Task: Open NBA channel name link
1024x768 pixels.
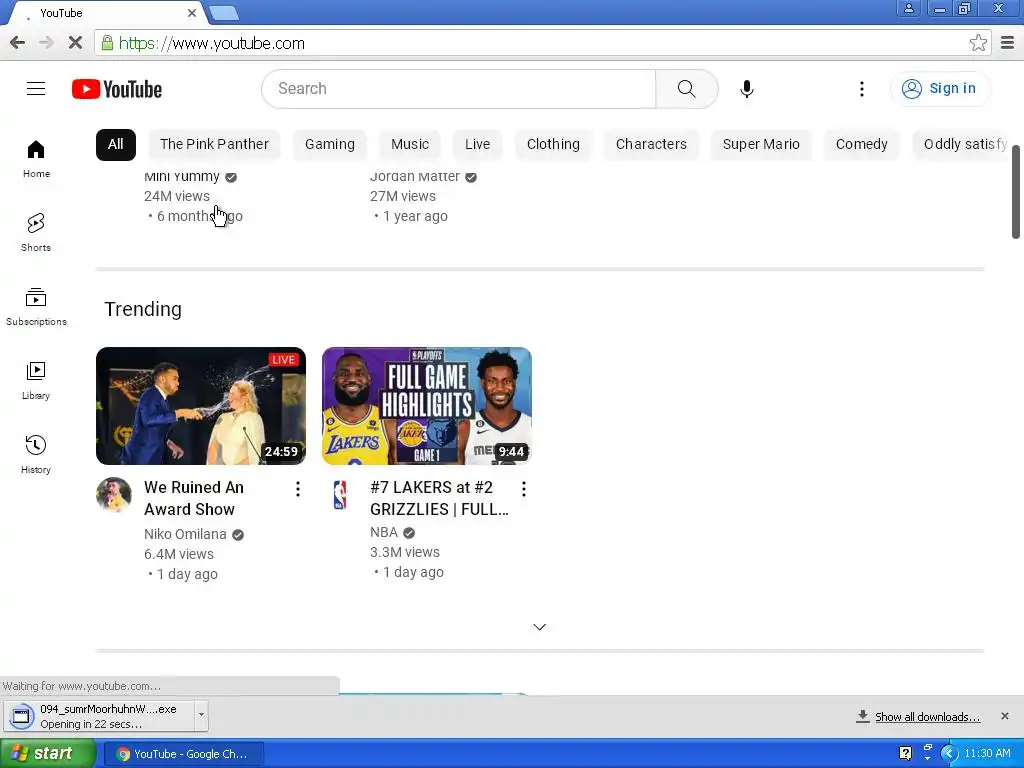Action: [x=384, y=532]
